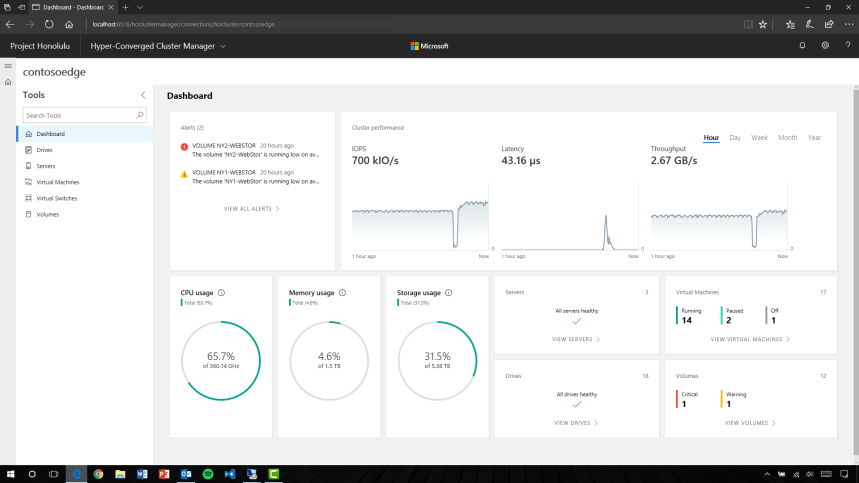The height and width of the screenshot is (483, 859).
Task: Select the Week performance range tab
Action: coord(759,137)
